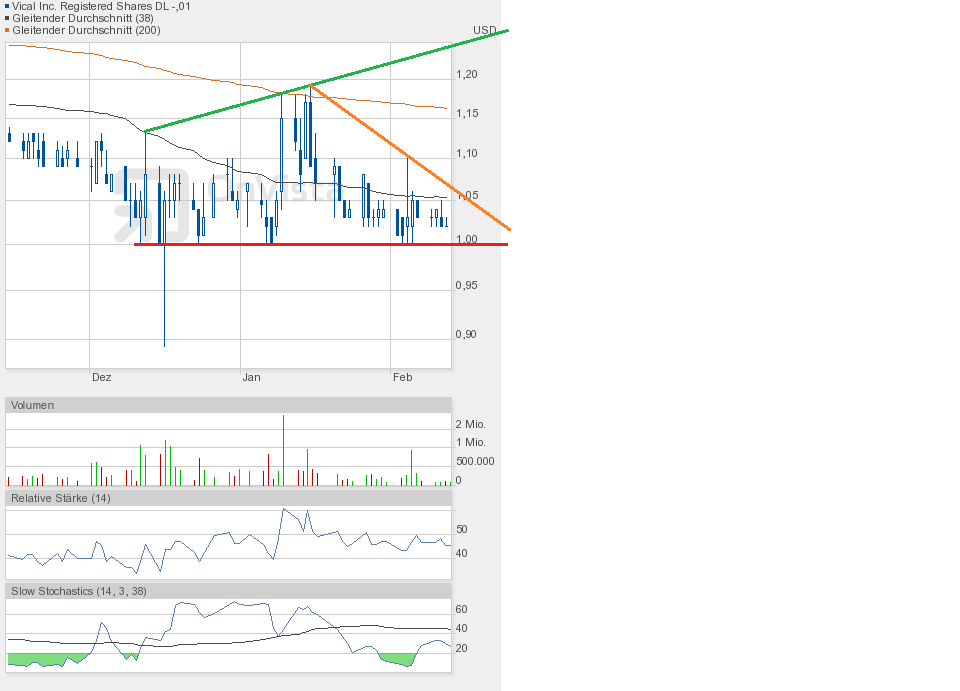Click the Feb month label on the time axis
The height and width of the screenshot is (691, 960).
pos(402,377)
